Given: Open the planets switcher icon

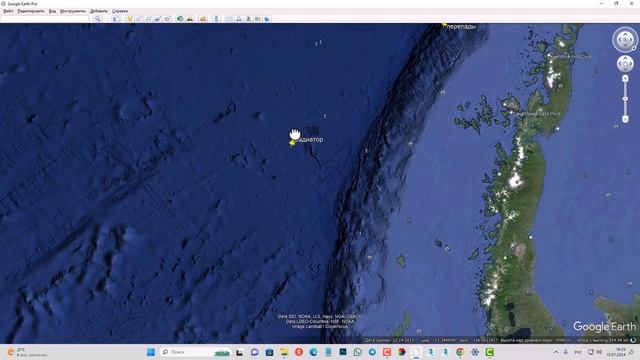Looking at the screenshot, I should (203, 19).
